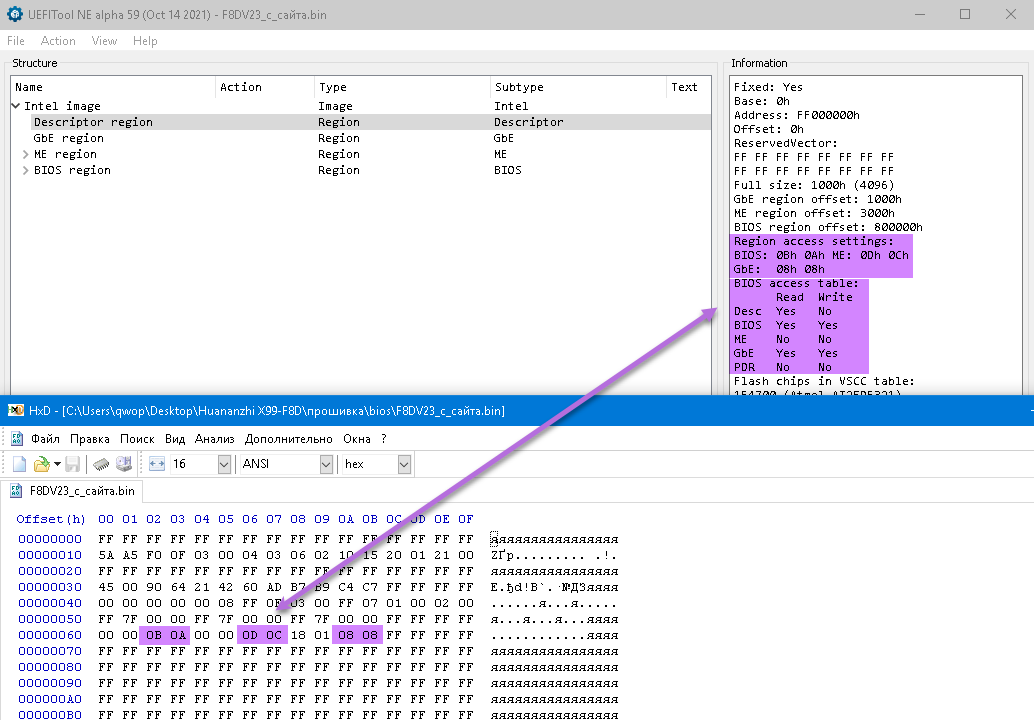This screenshot has width=1034, height=720.
Task: Collapse the Intel image tree node
Action: point(16,105)
